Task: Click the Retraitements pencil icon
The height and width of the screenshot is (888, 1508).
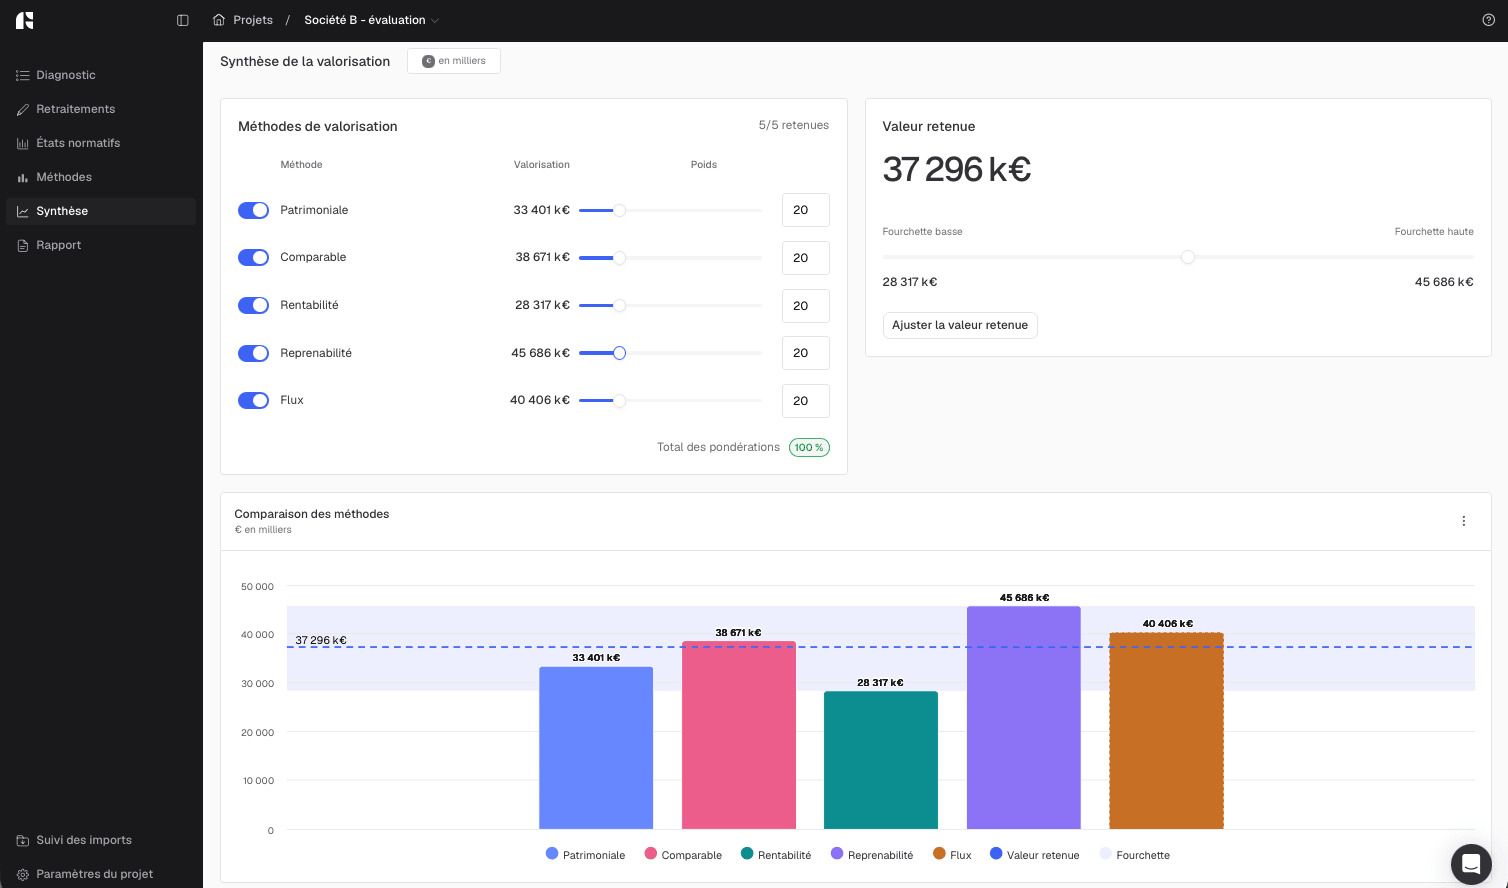Action: click(23, 109)
